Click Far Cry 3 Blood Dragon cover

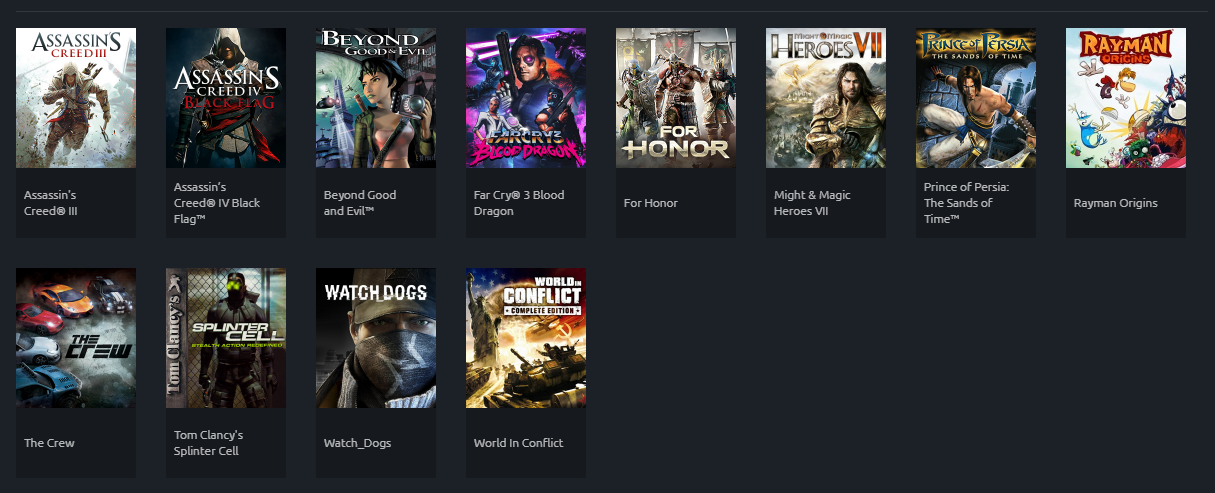[x=526, y=98]
